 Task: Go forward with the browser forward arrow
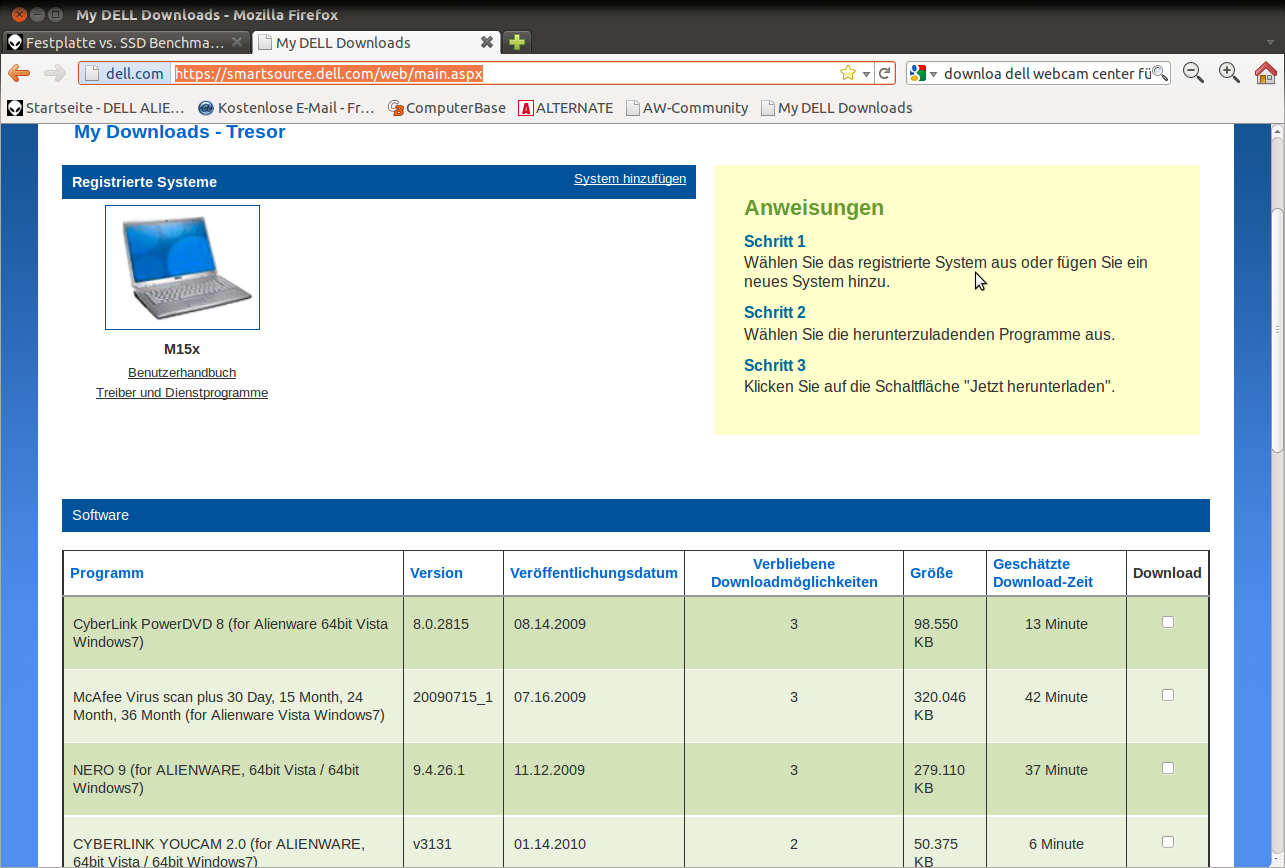(x=55, y=73)
